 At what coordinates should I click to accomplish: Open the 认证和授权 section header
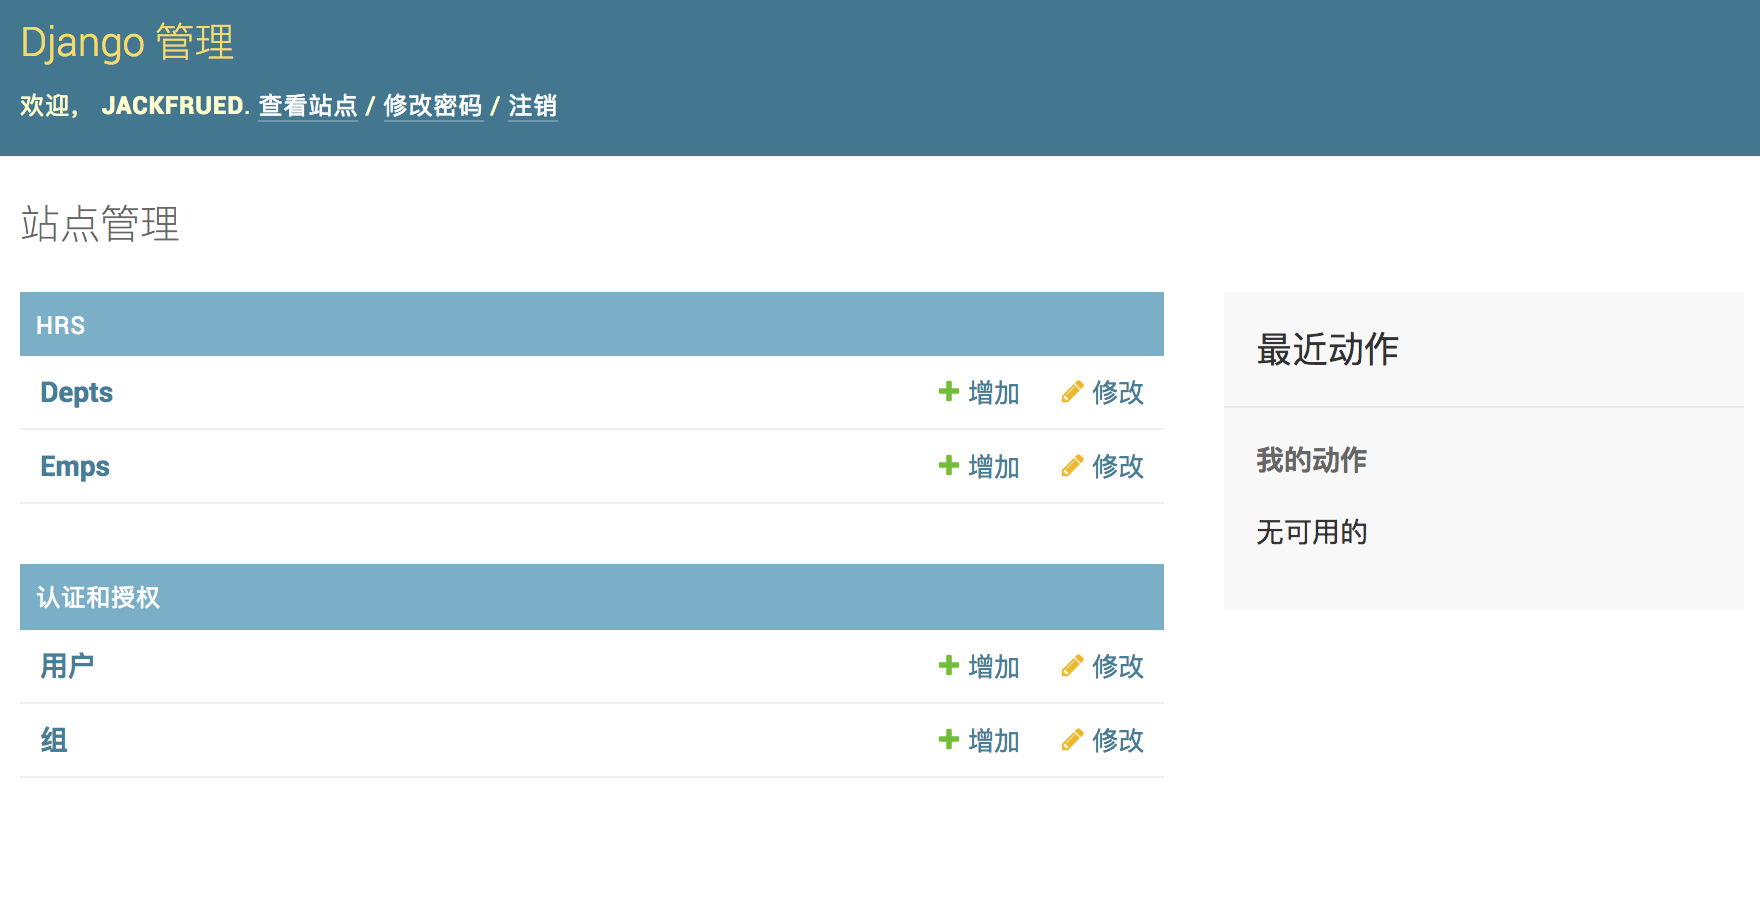(x=98, y=597)
